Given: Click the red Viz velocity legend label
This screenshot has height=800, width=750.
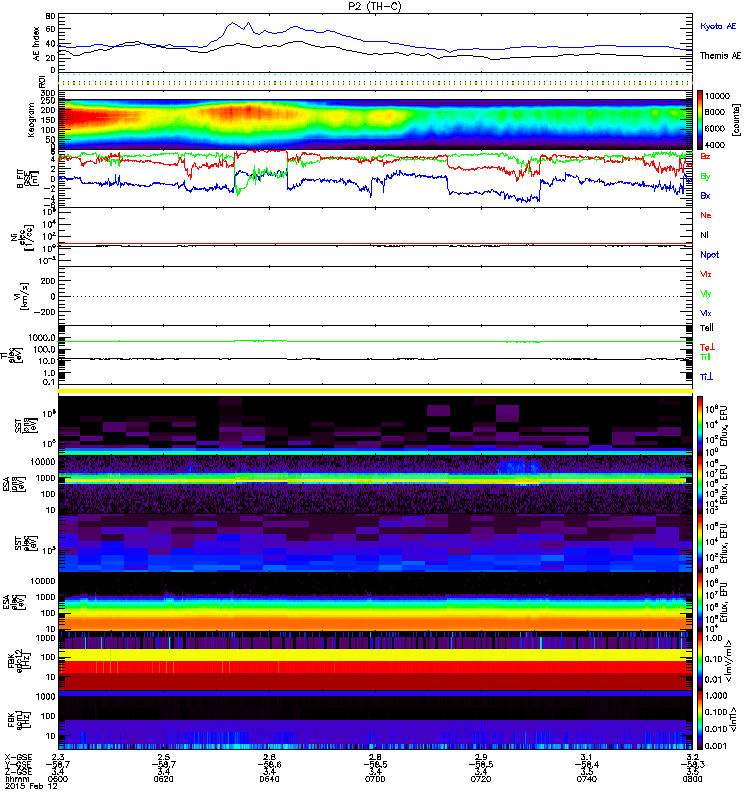Looking at the screenshot, I should pos(706,274).
